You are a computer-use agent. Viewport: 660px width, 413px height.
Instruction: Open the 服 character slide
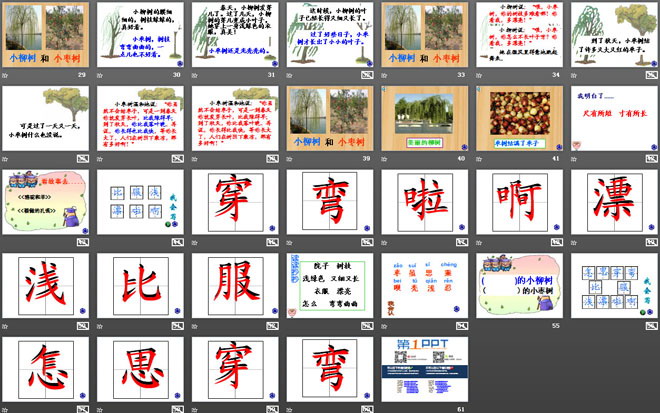[x=235, y=285]
